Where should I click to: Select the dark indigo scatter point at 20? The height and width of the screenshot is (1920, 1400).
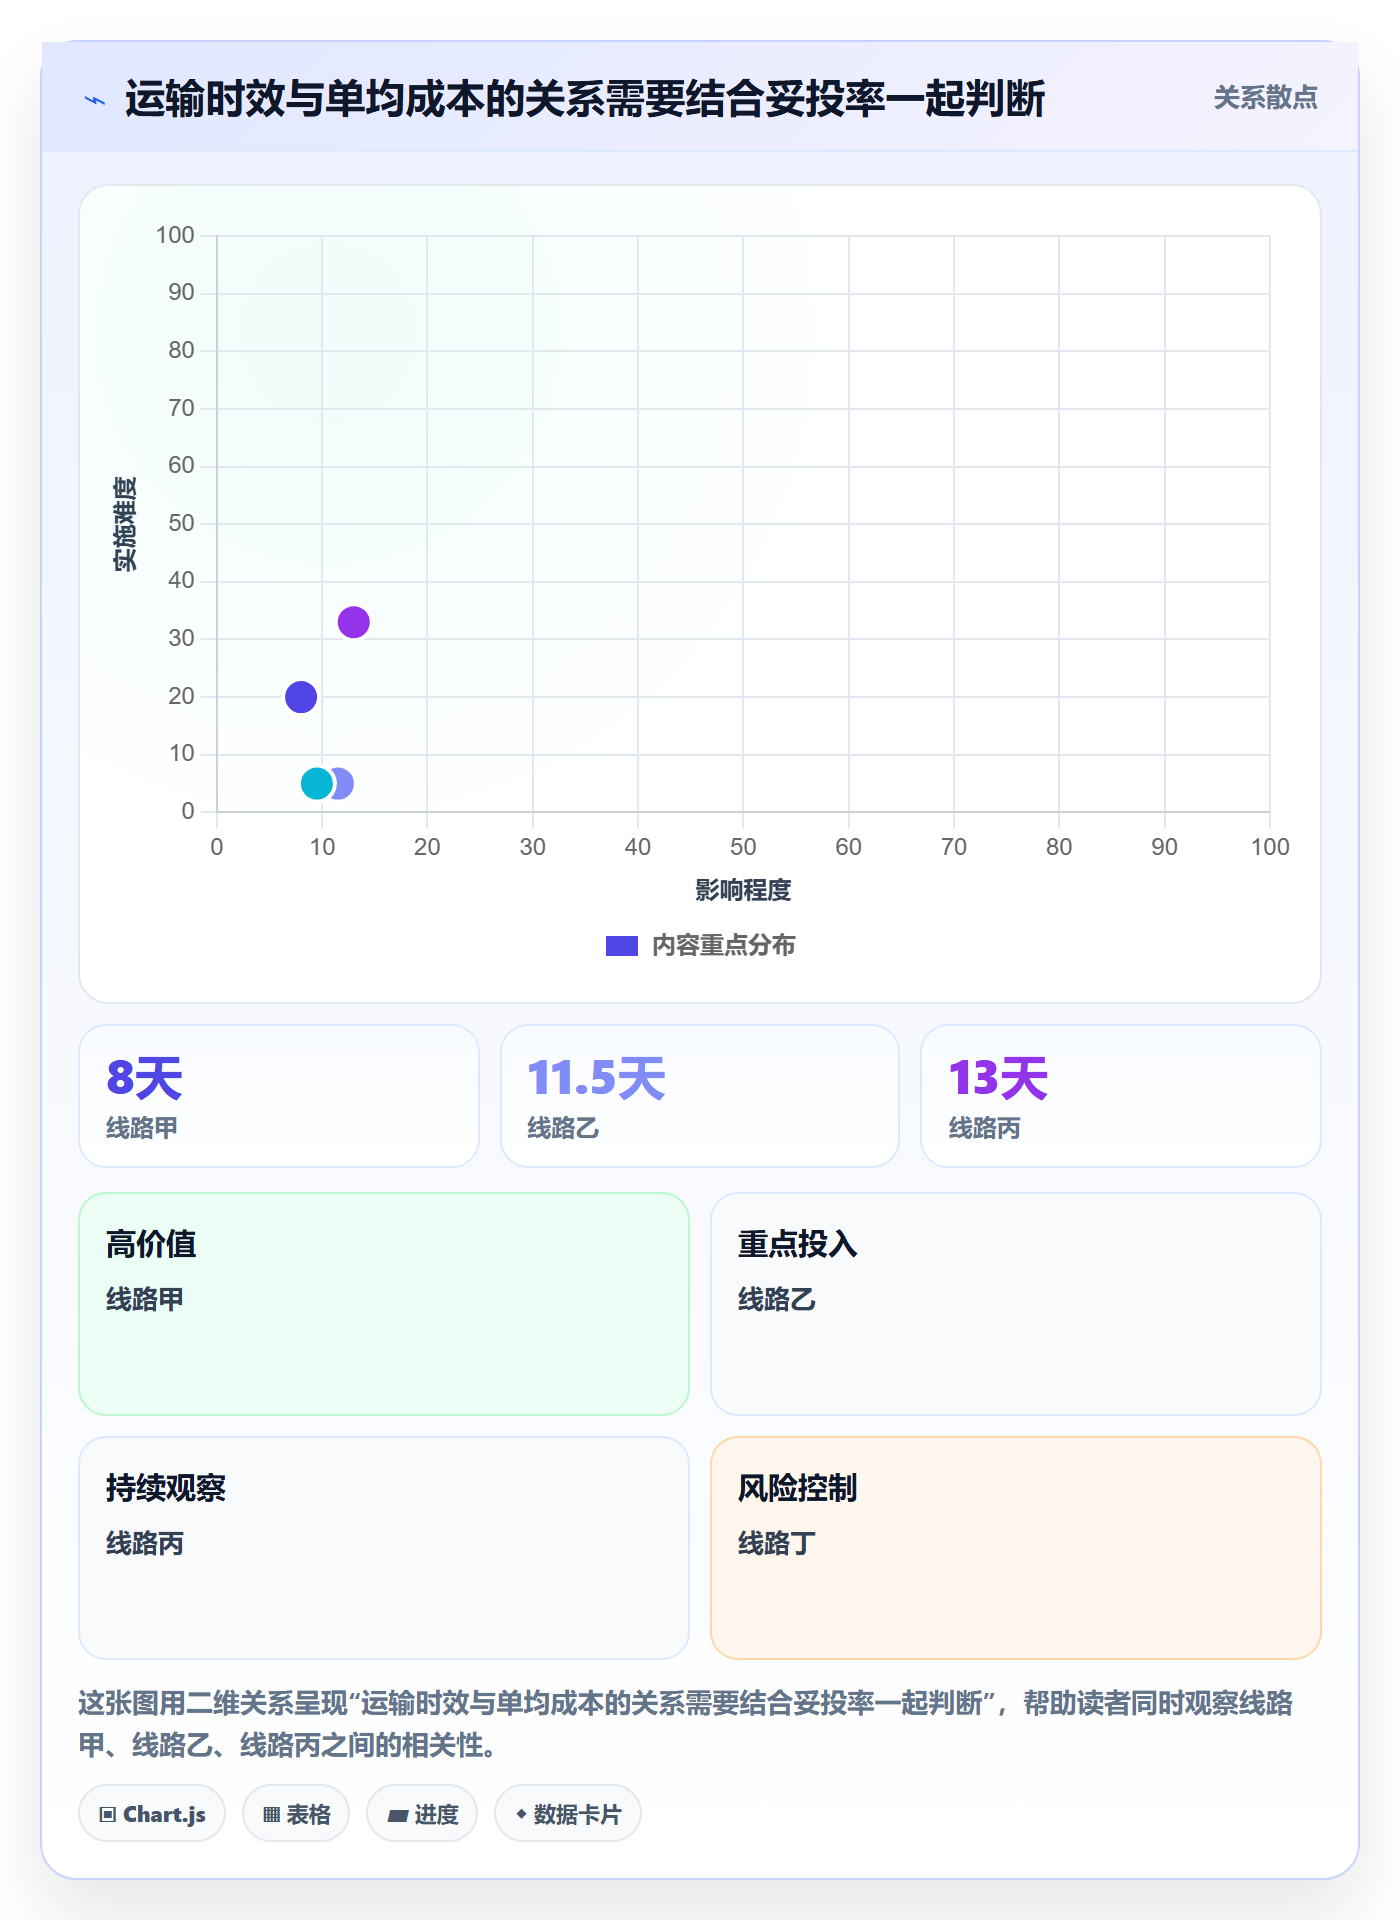301,697
